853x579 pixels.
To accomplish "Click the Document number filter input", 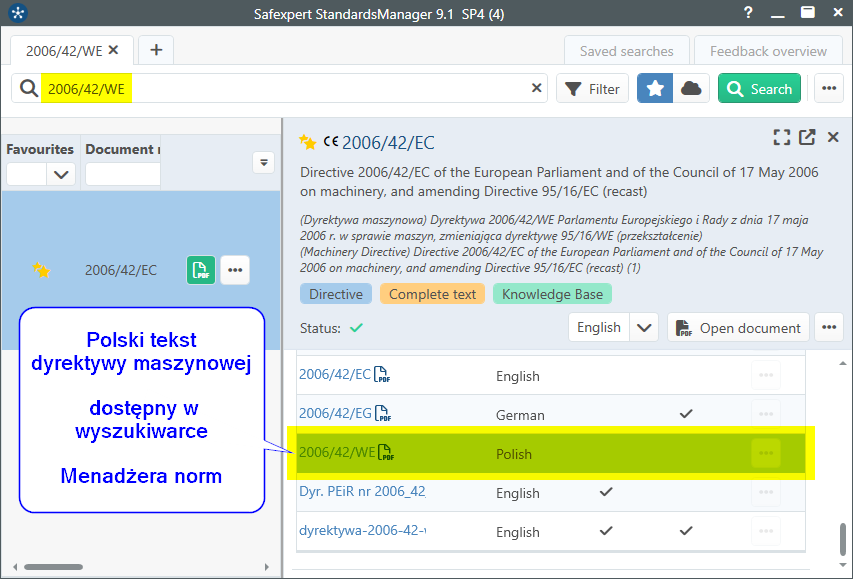I will 122,174.
